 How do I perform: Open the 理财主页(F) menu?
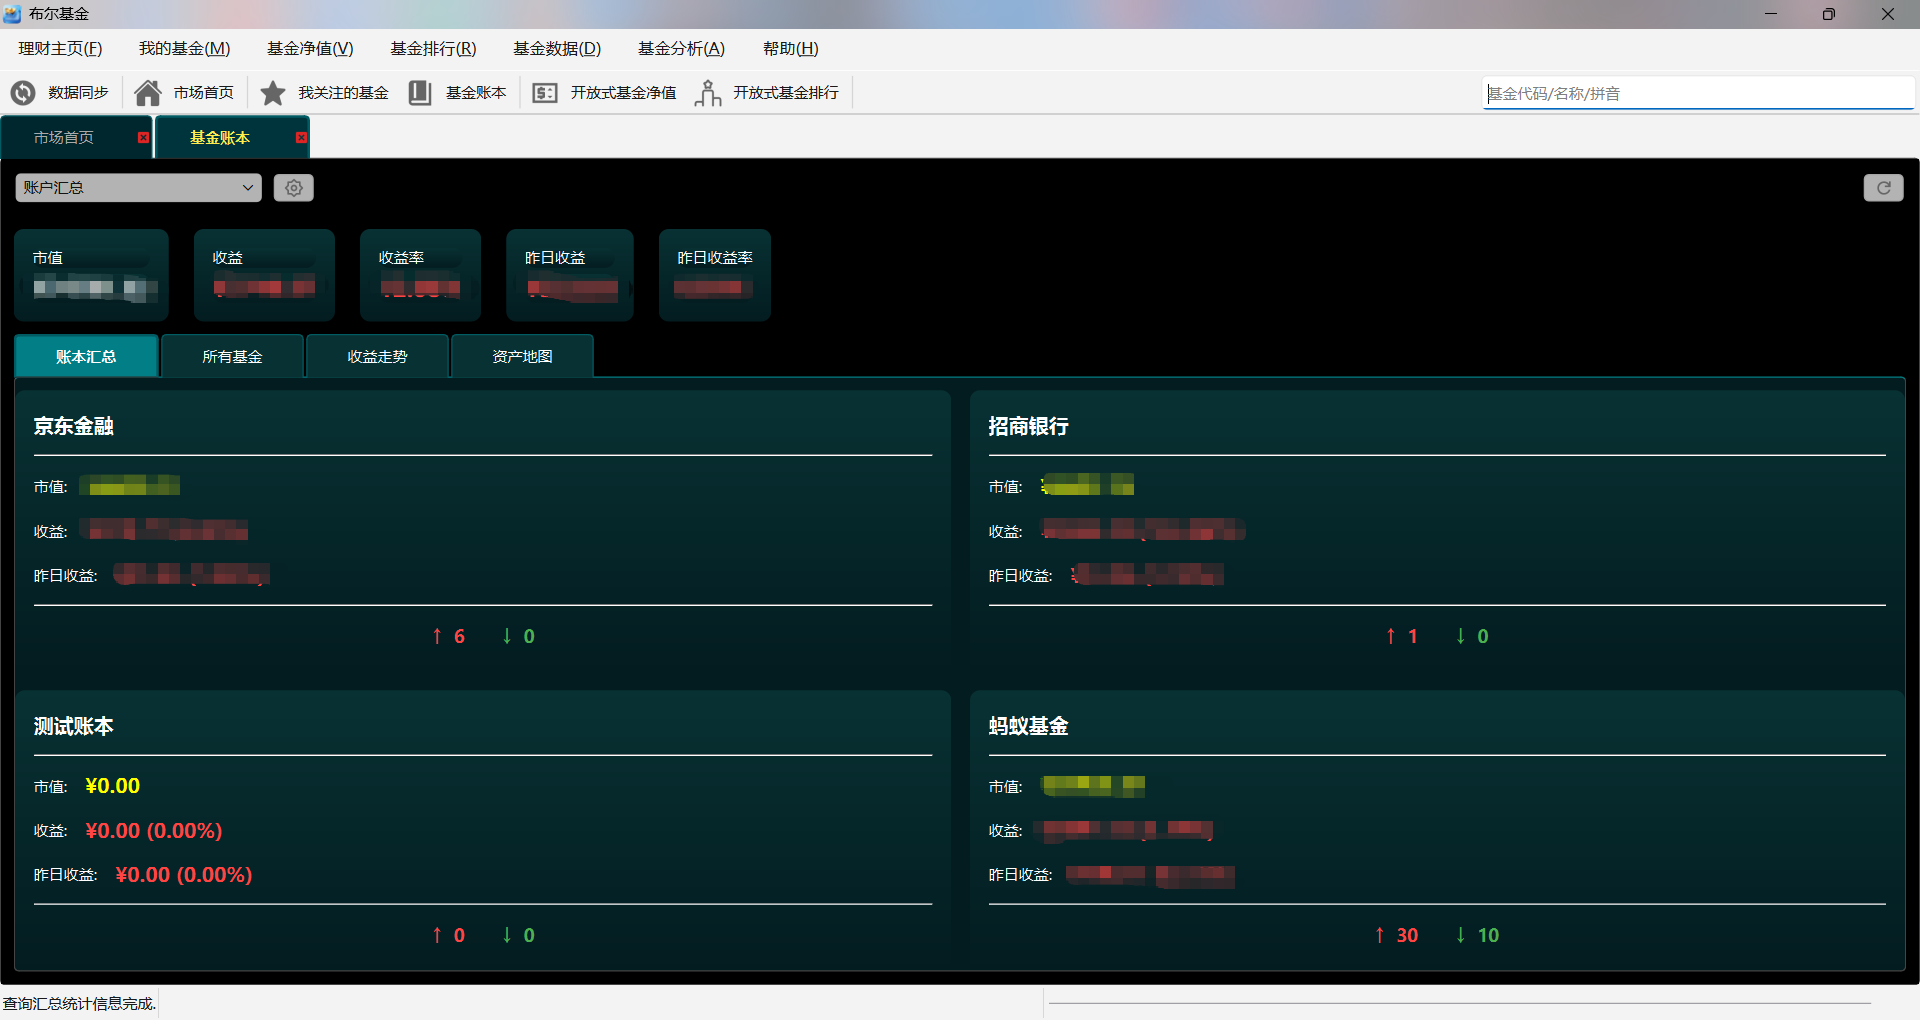point(60,49)
